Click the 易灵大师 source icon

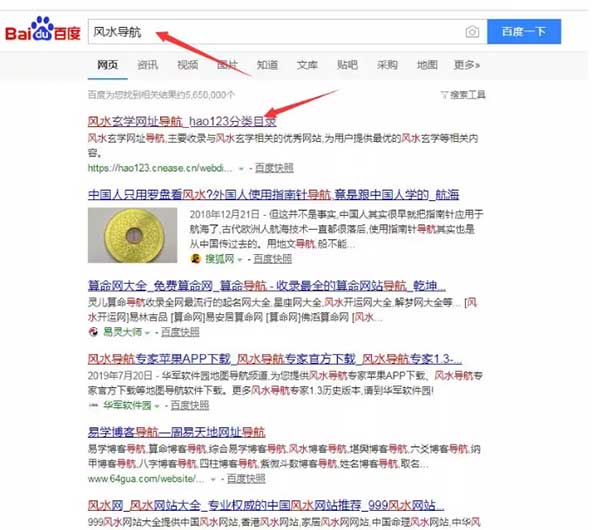[93, 332]
